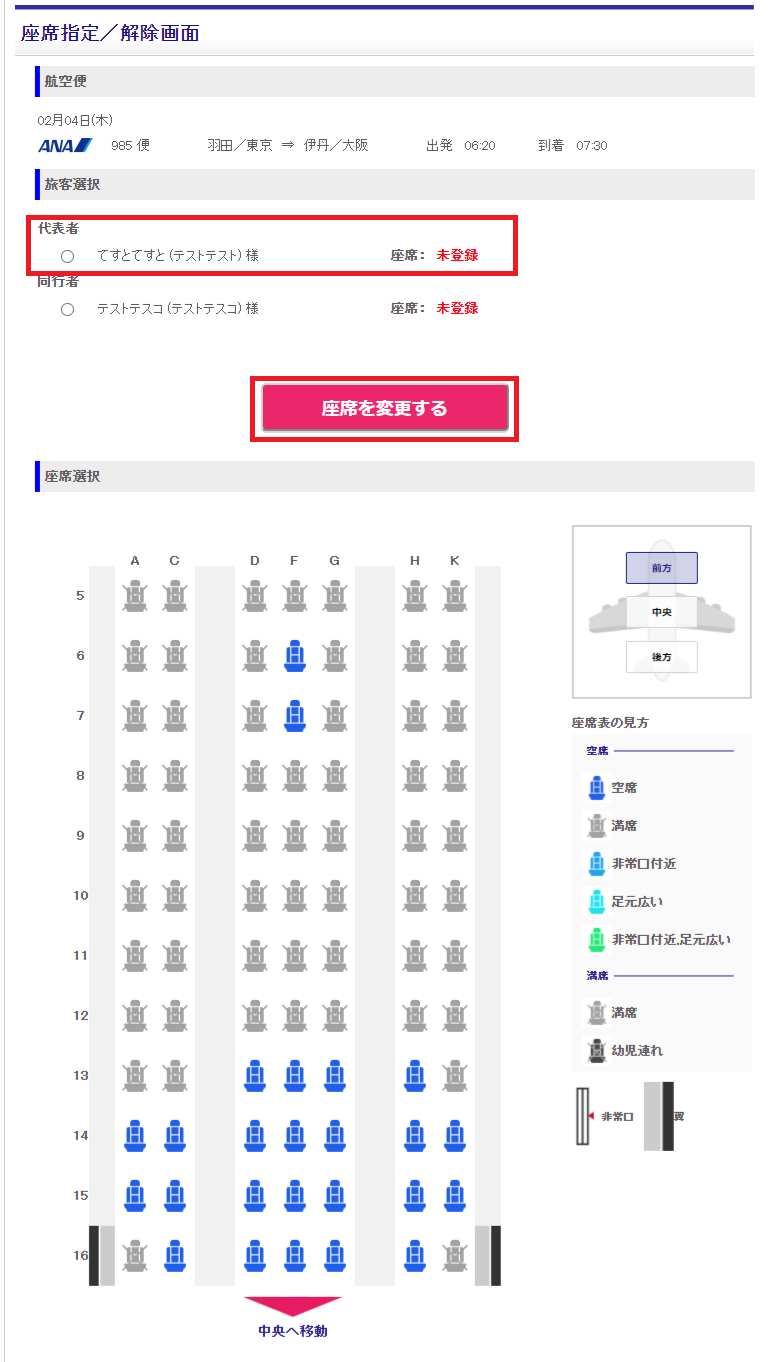Select vacant seat 14C
The height and width of the screenshot is (1362, 771).
175,1136
